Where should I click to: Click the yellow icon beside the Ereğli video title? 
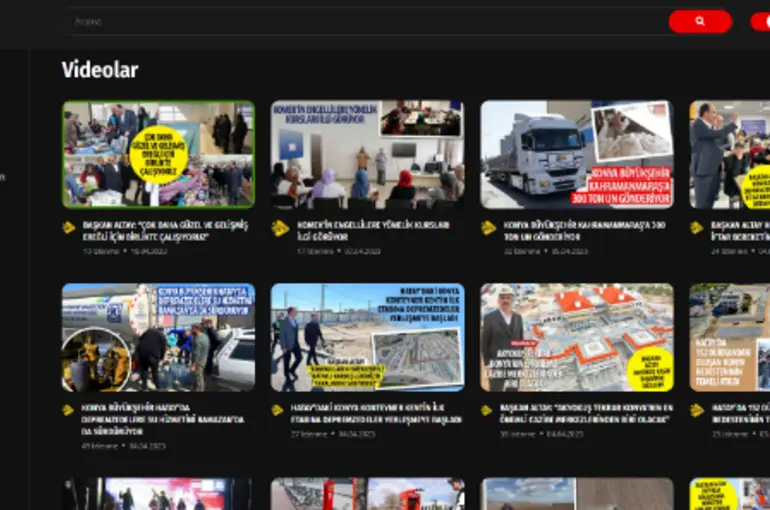[69, 228]
